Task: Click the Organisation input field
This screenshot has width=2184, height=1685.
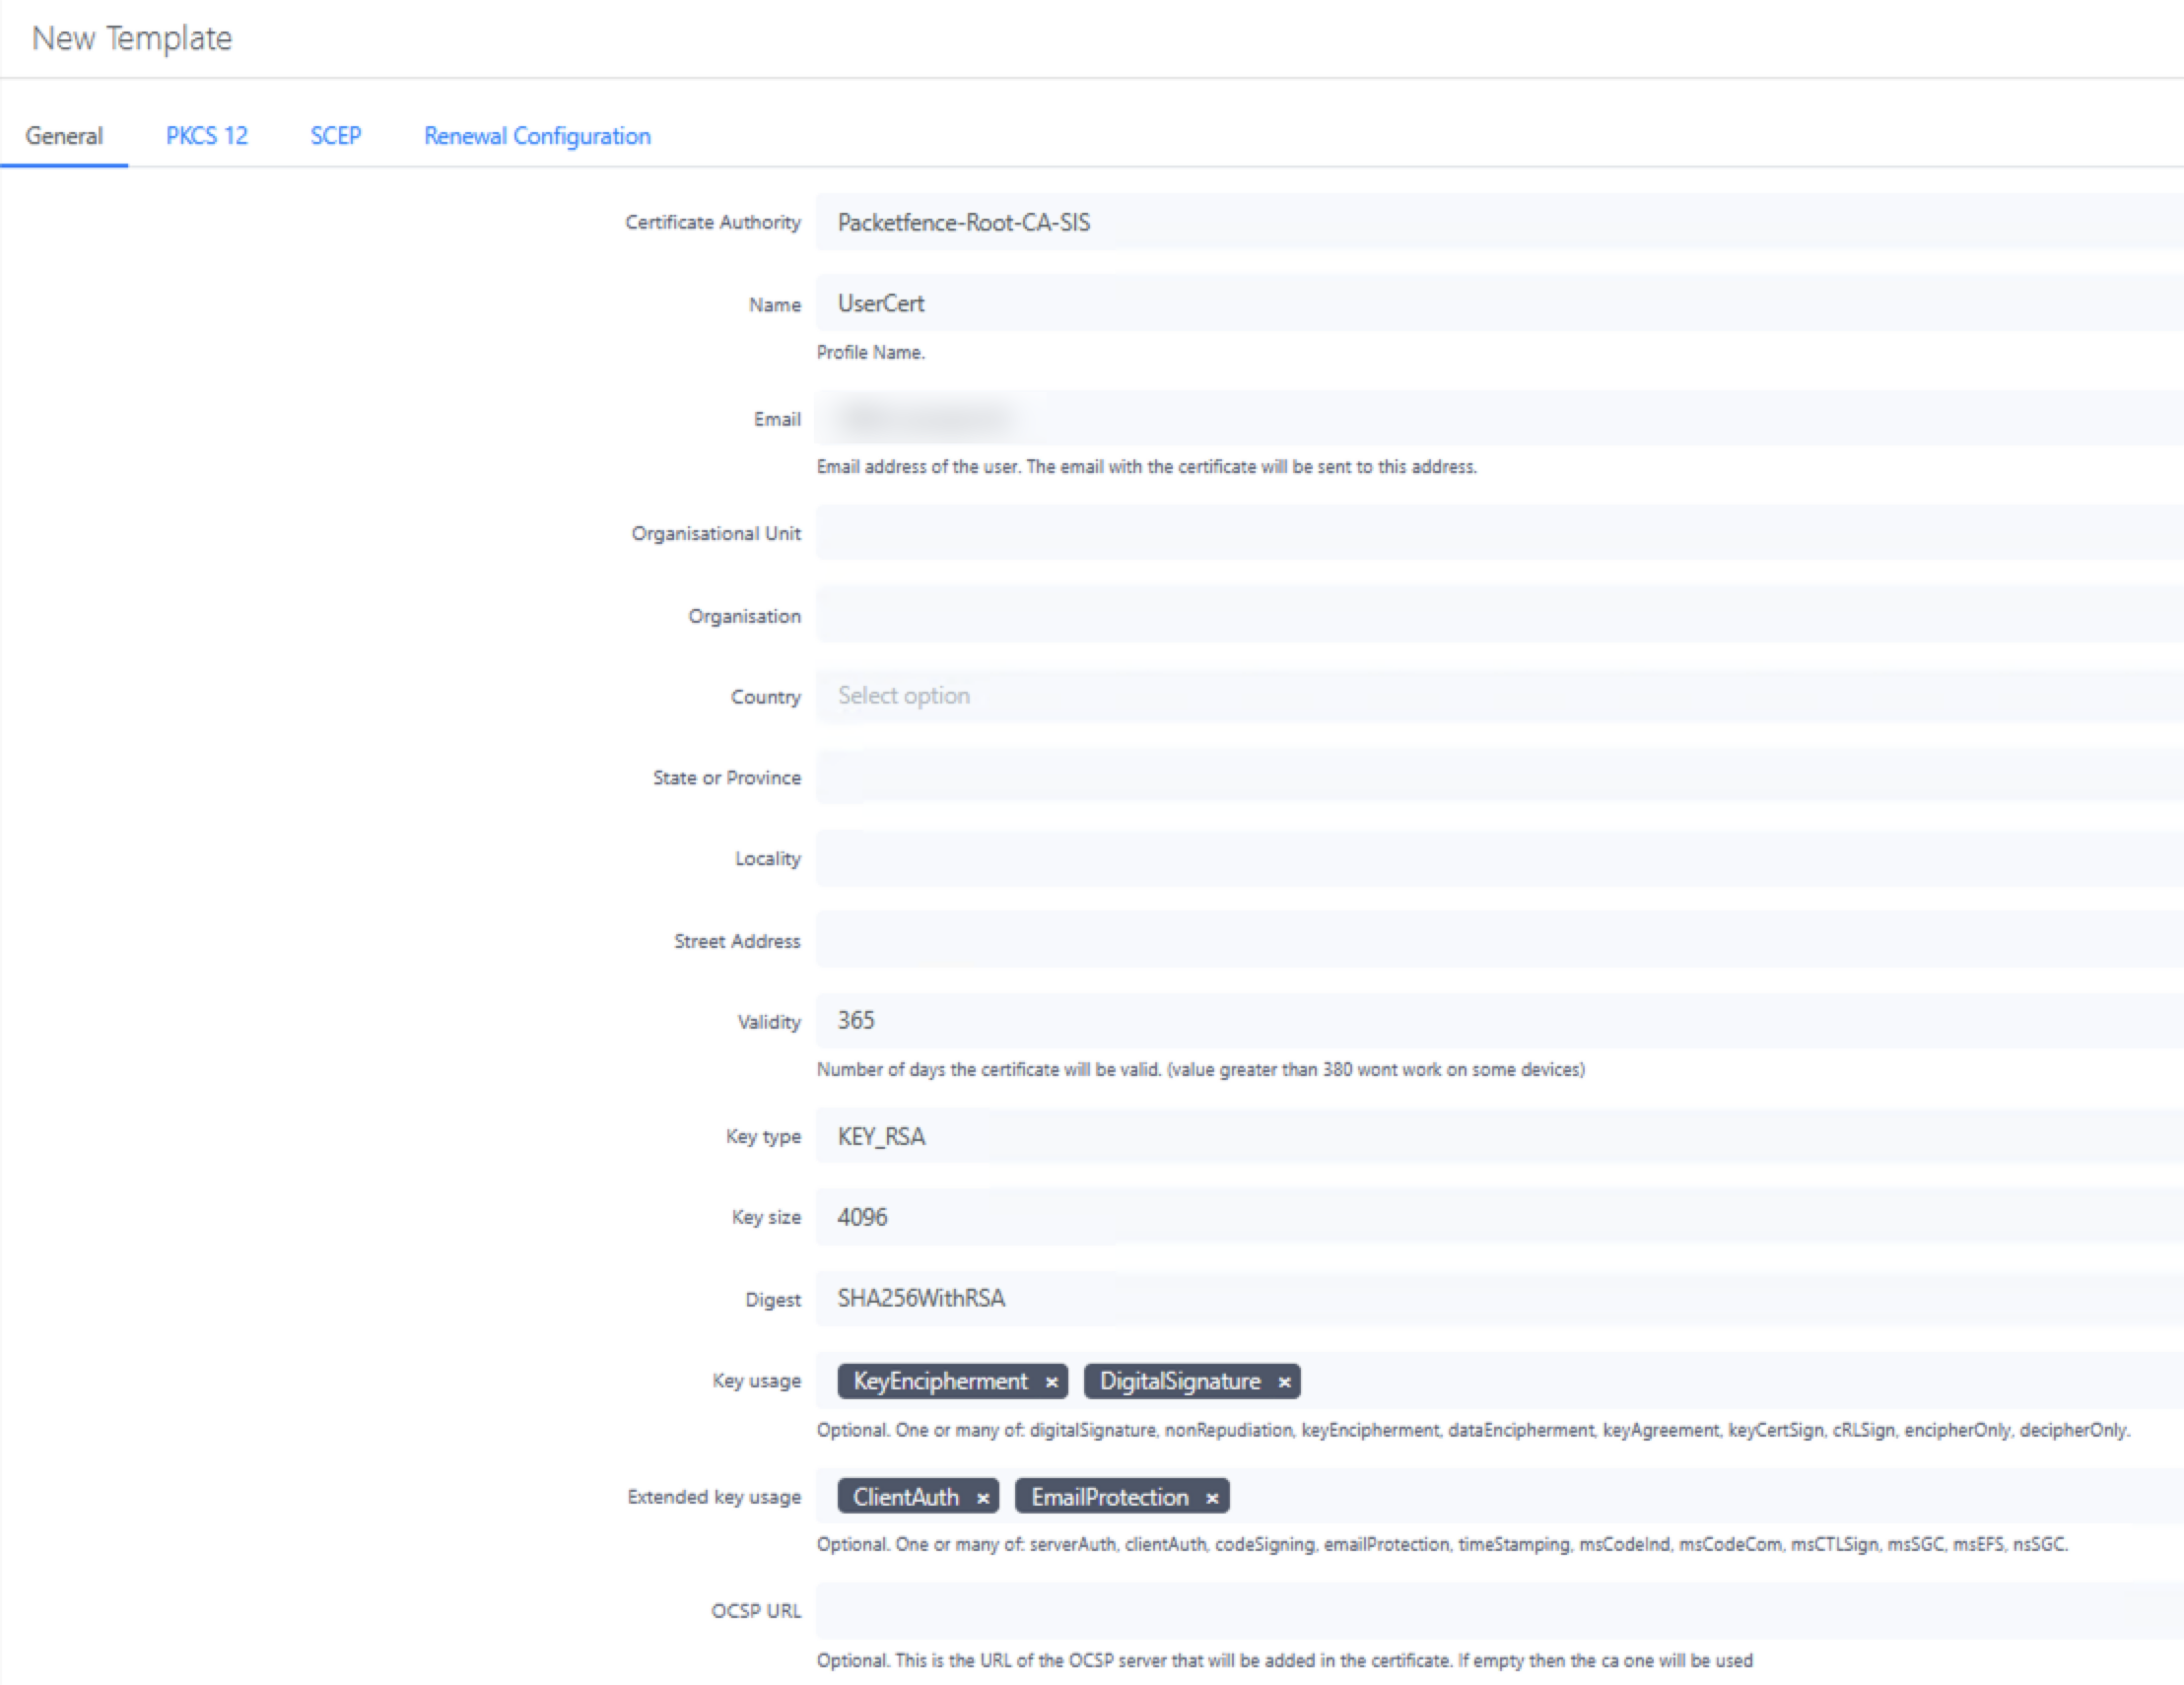Action: (x=1499, y=615)
